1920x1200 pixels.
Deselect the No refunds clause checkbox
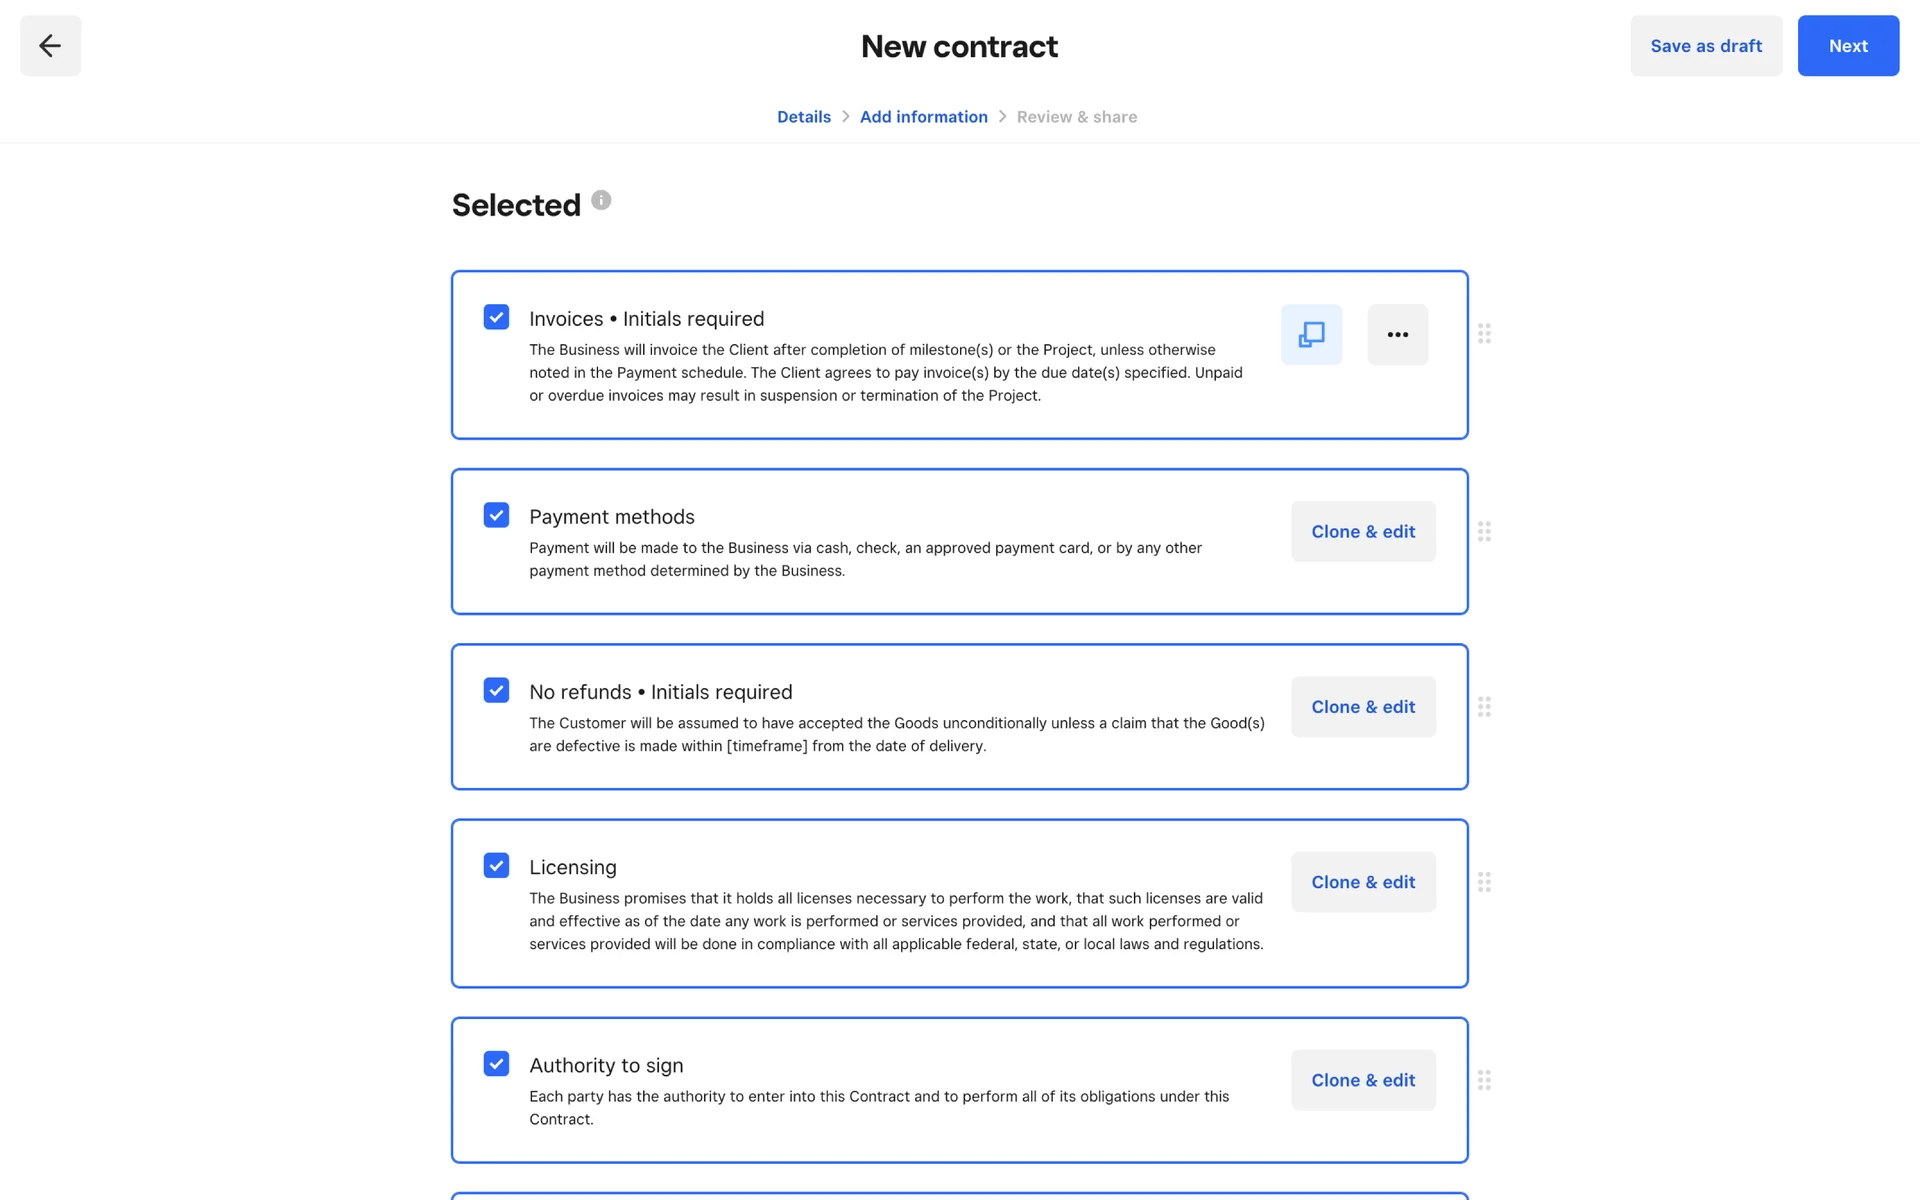pyautogui.click(x=496, y=690)
